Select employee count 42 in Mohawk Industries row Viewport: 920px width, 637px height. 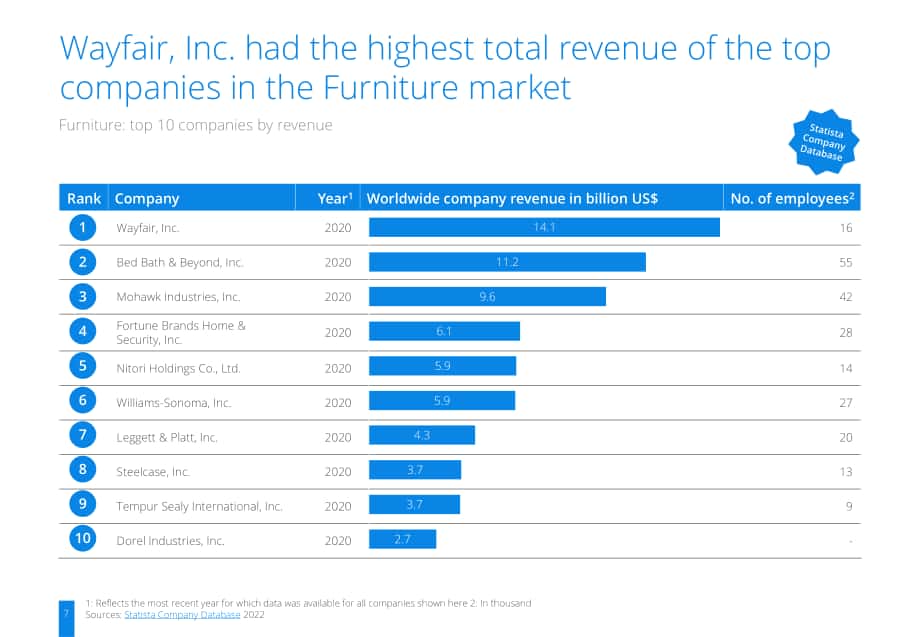click(x=845, y=297)
